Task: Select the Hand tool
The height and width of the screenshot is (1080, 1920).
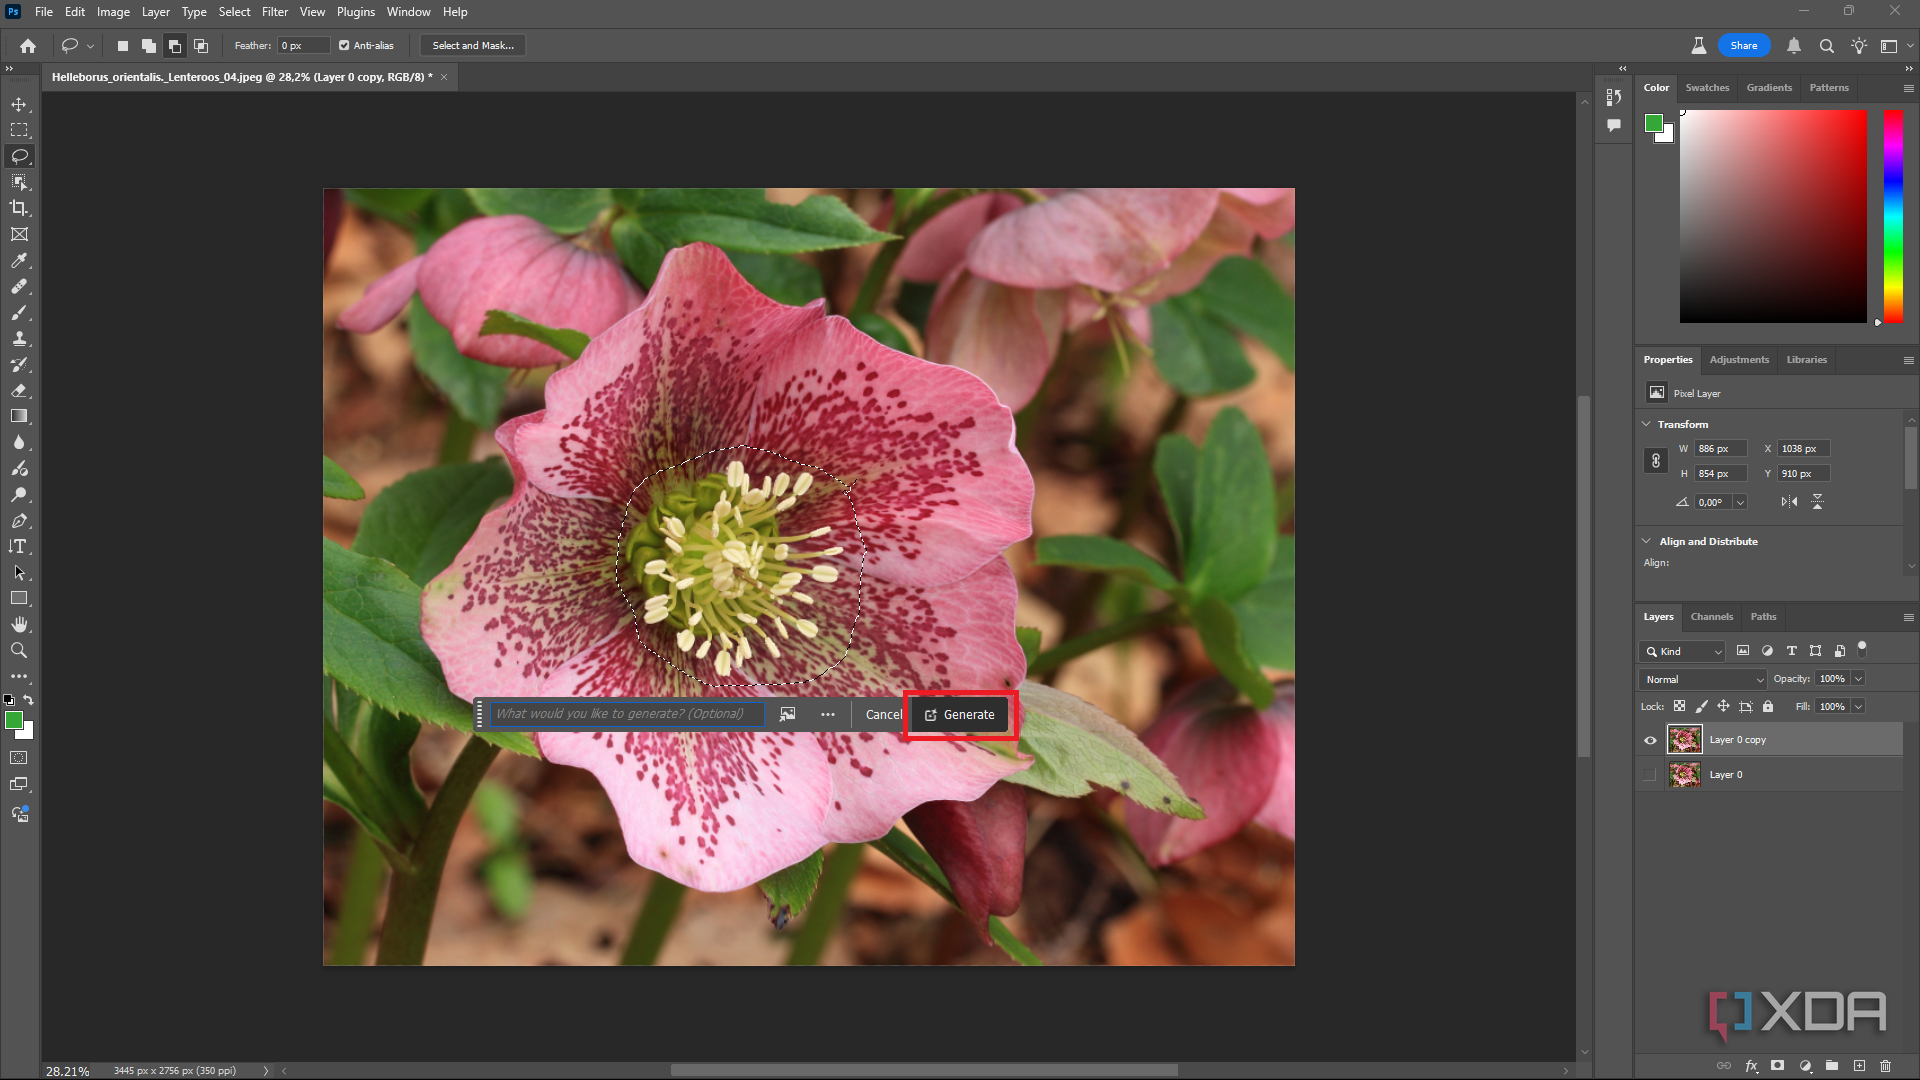Action: [19, 624]
